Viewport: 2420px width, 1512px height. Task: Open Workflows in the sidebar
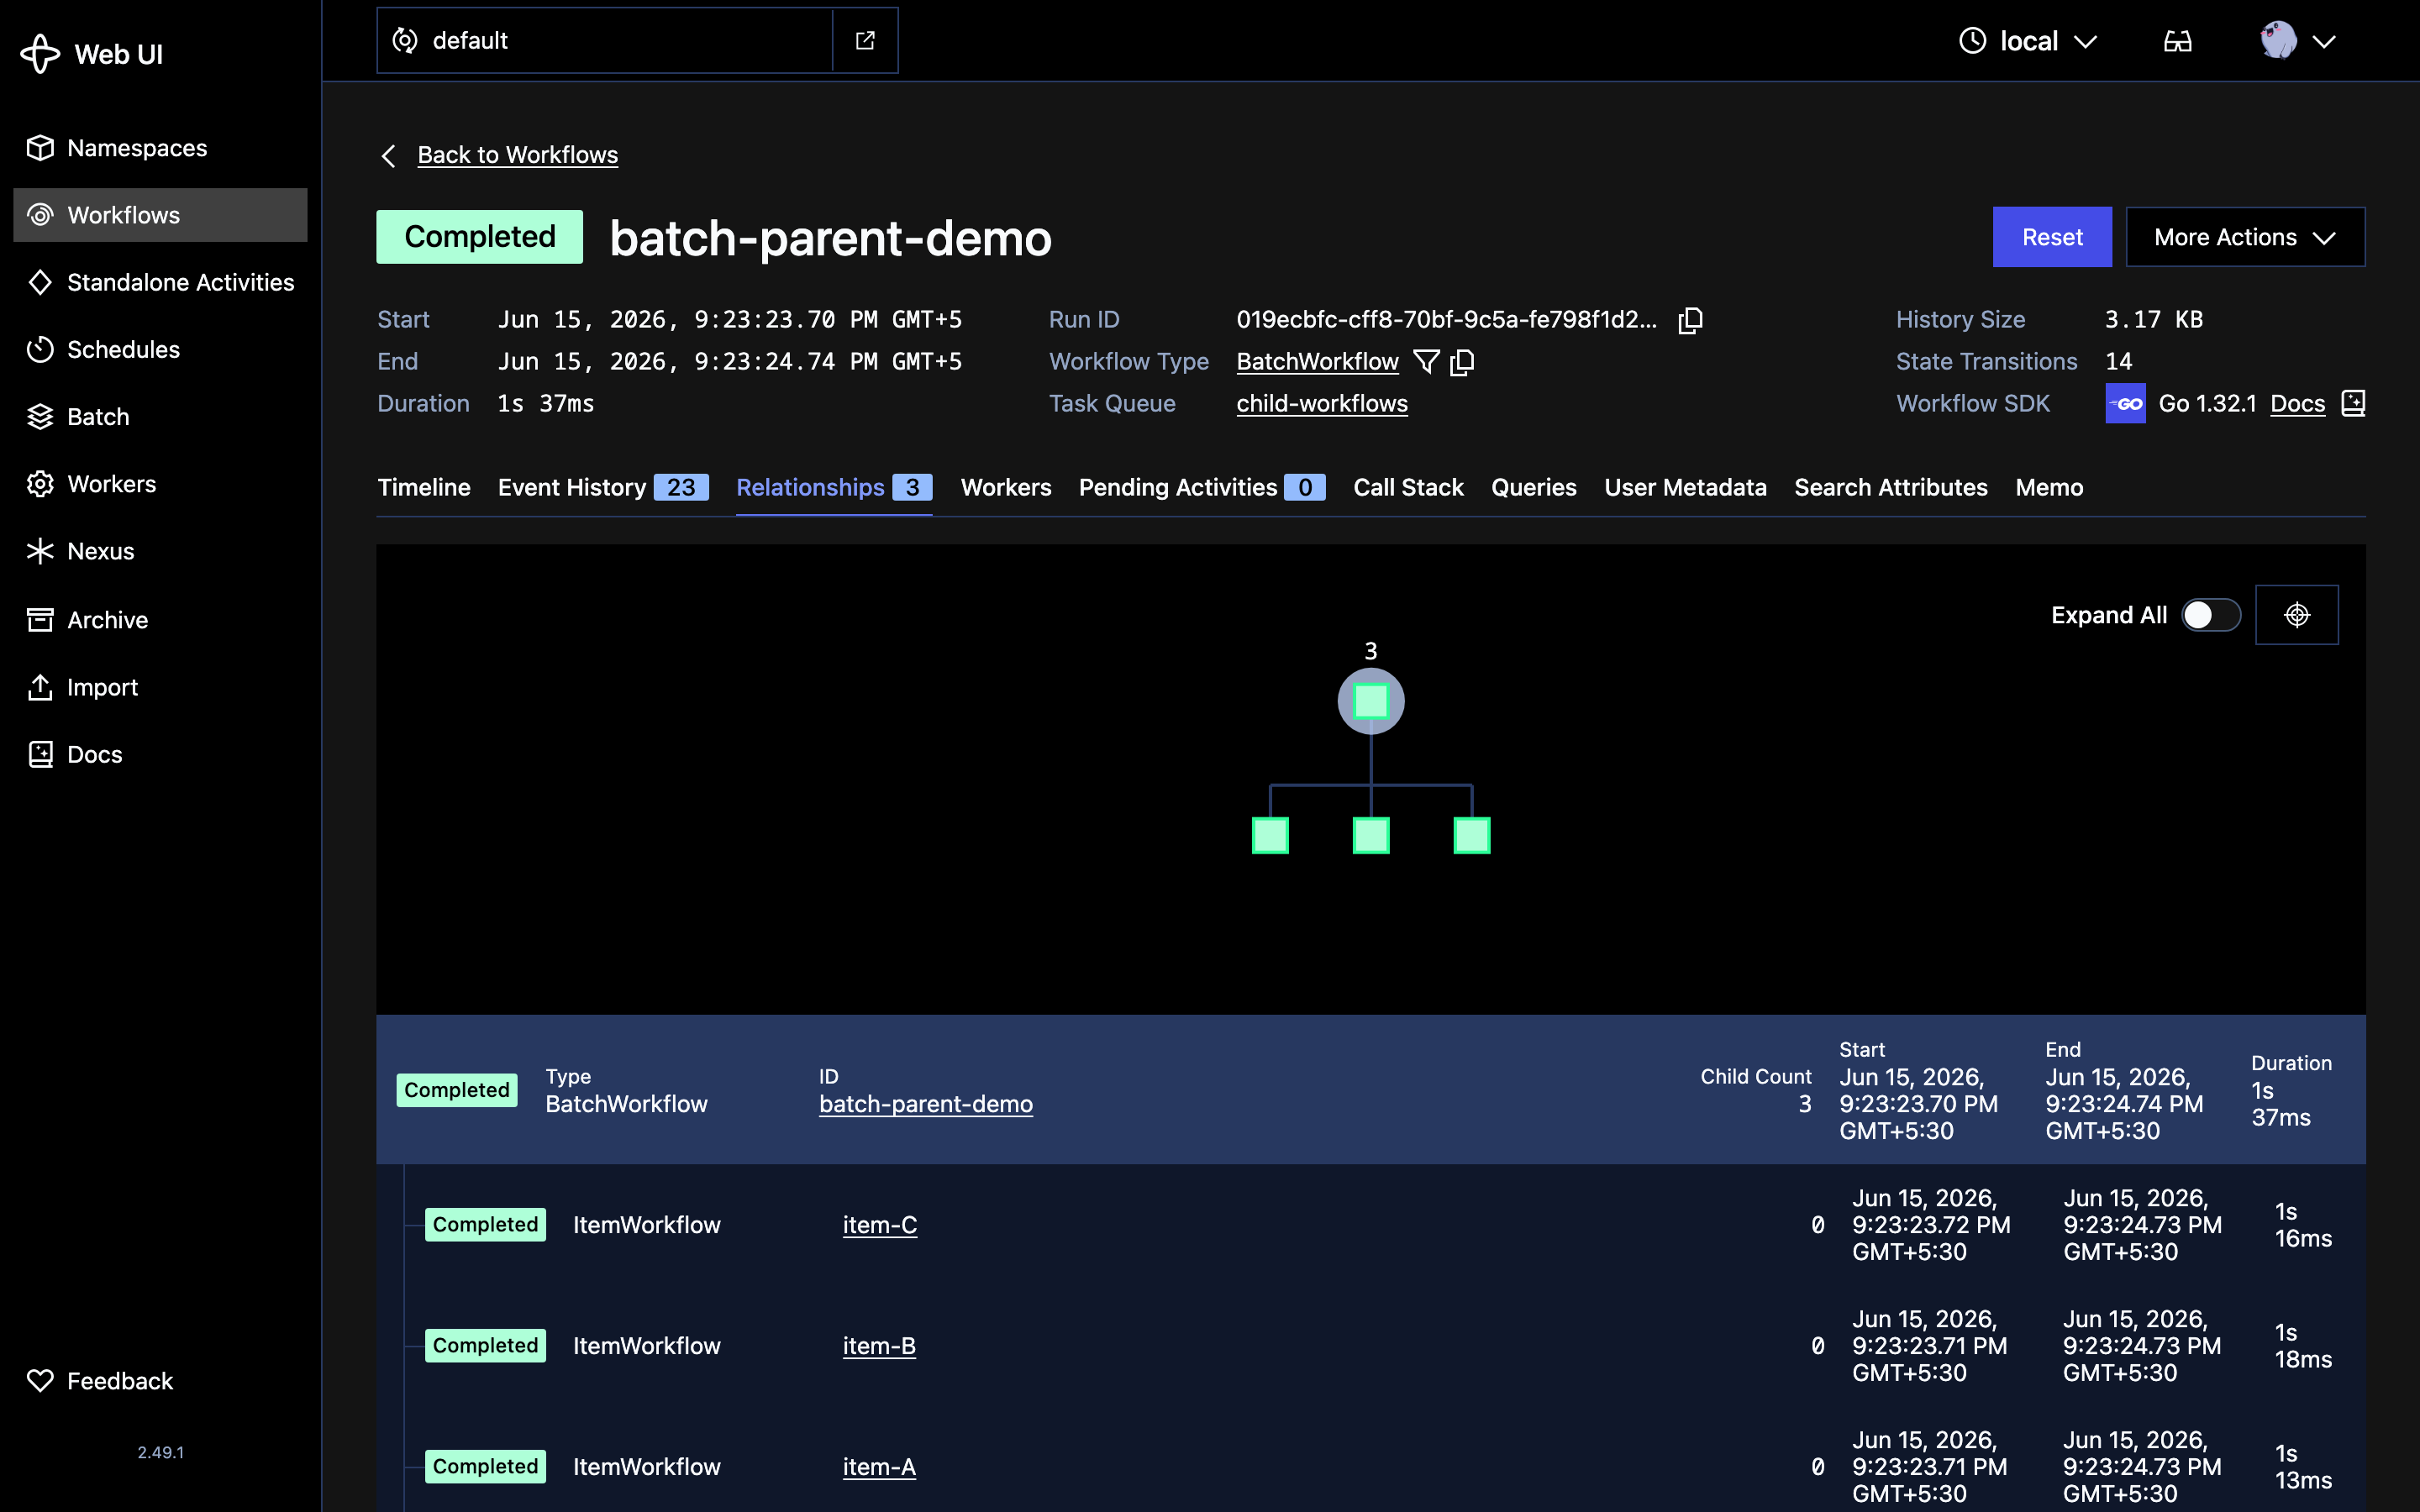click(x=160, y=215)
